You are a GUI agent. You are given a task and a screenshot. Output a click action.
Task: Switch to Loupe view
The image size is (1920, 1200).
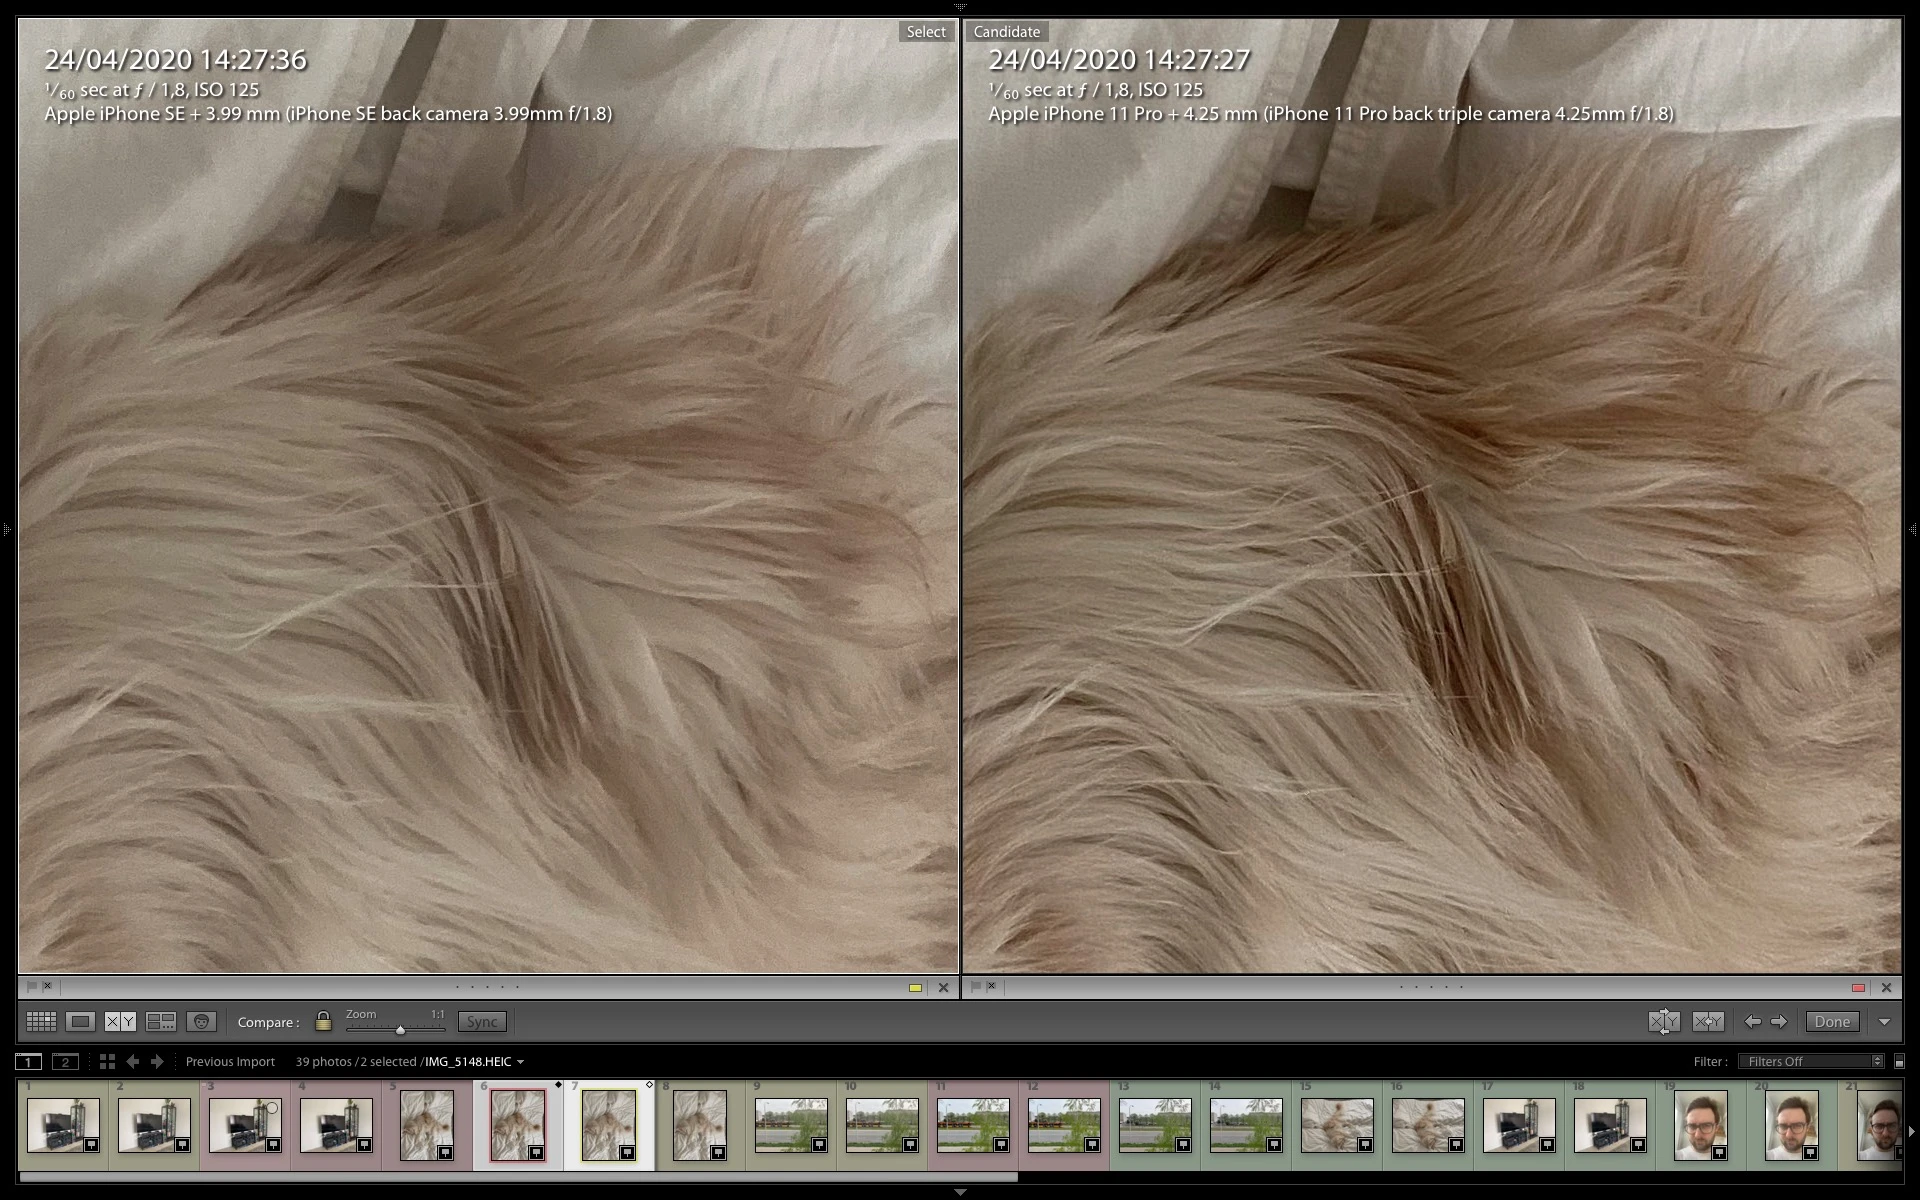81,1021
